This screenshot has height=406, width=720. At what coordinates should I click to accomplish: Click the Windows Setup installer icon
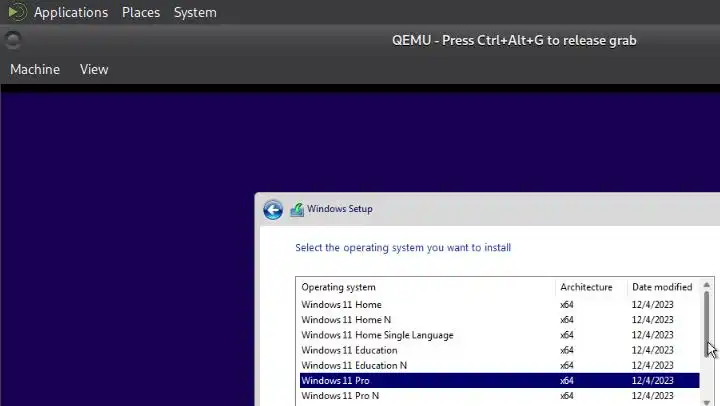click(x=297, y=209)
